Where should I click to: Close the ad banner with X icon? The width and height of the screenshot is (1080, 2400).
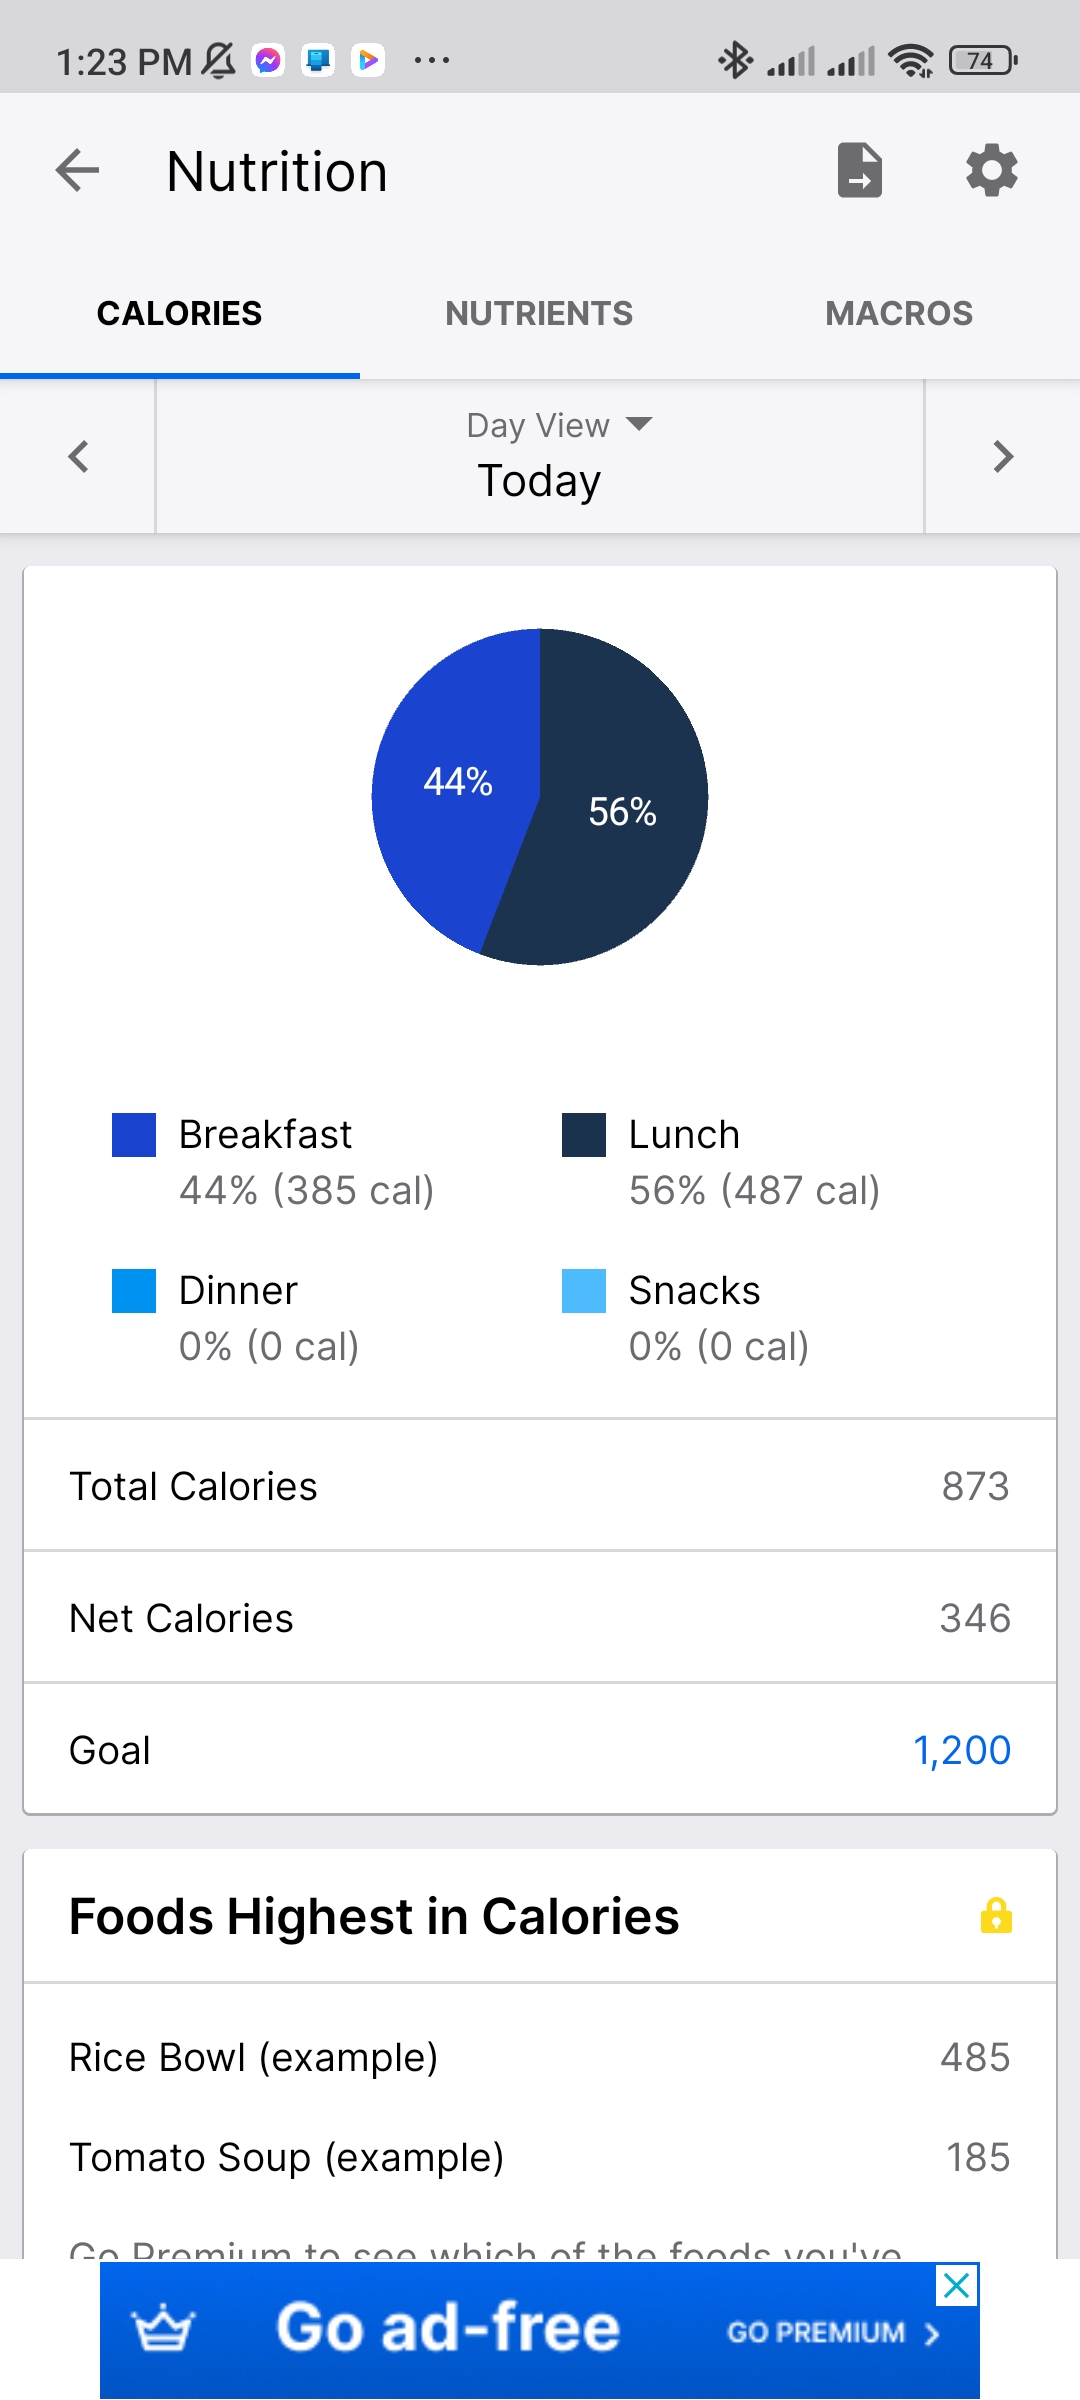click(x=957, y=2285)
